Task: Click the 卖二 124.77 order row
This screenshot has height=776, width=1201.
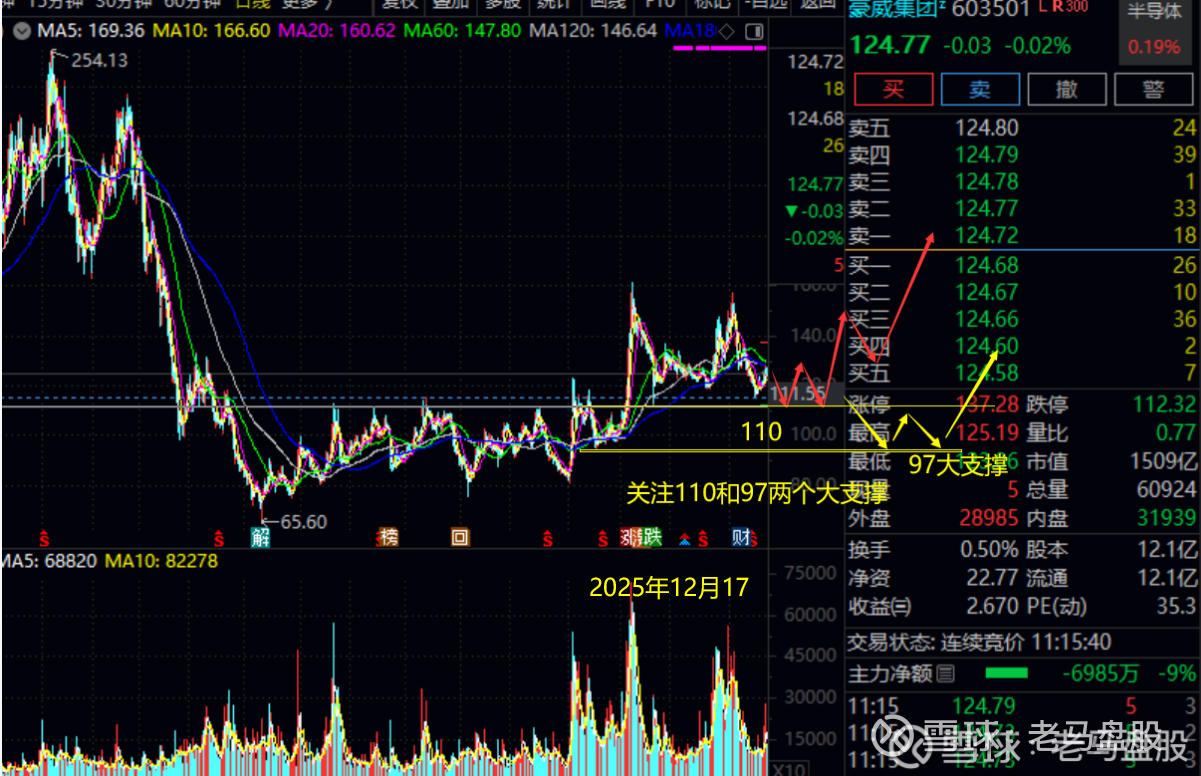Action: 1022,208
